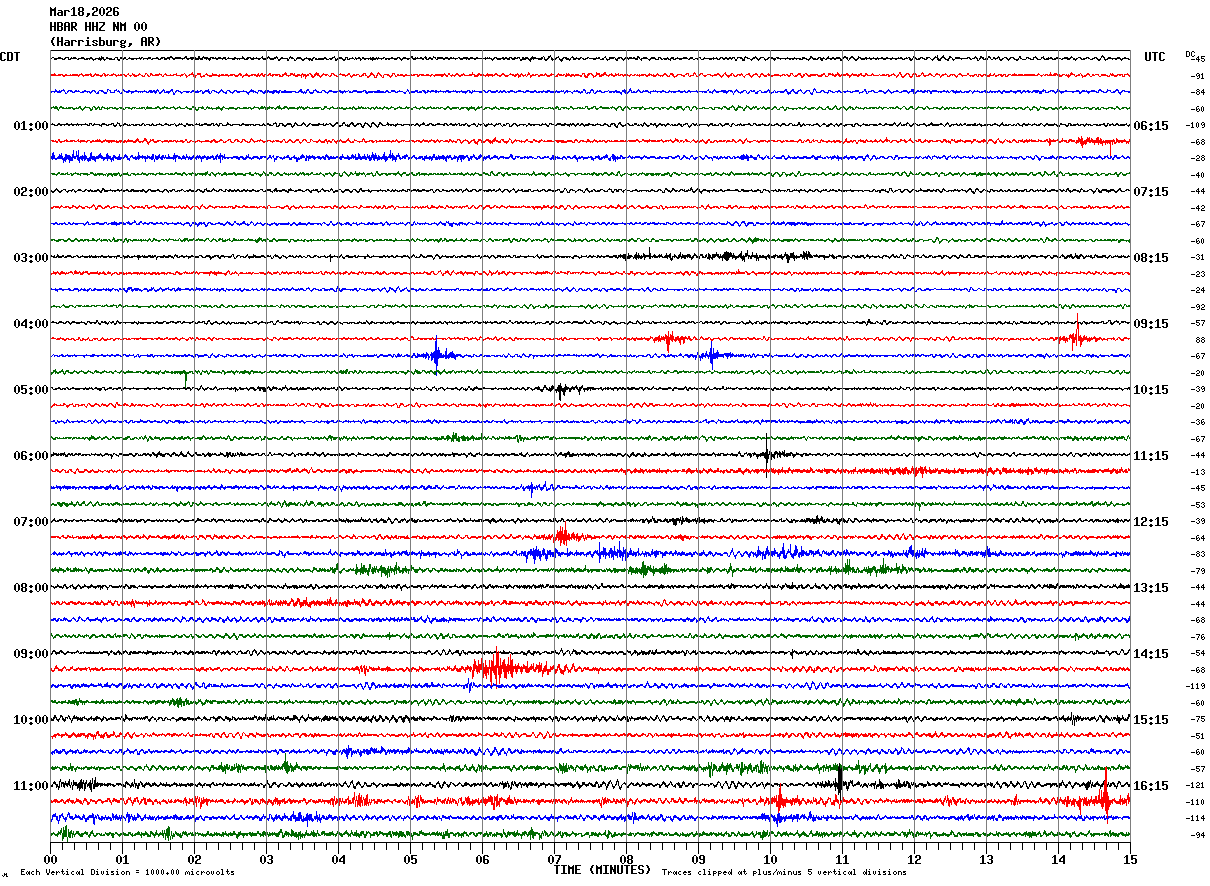Image resolution: width=1210 pixels, height=886 pixels.
Task: Click the UTC timezone label
Action: [x=1155, y=57]
